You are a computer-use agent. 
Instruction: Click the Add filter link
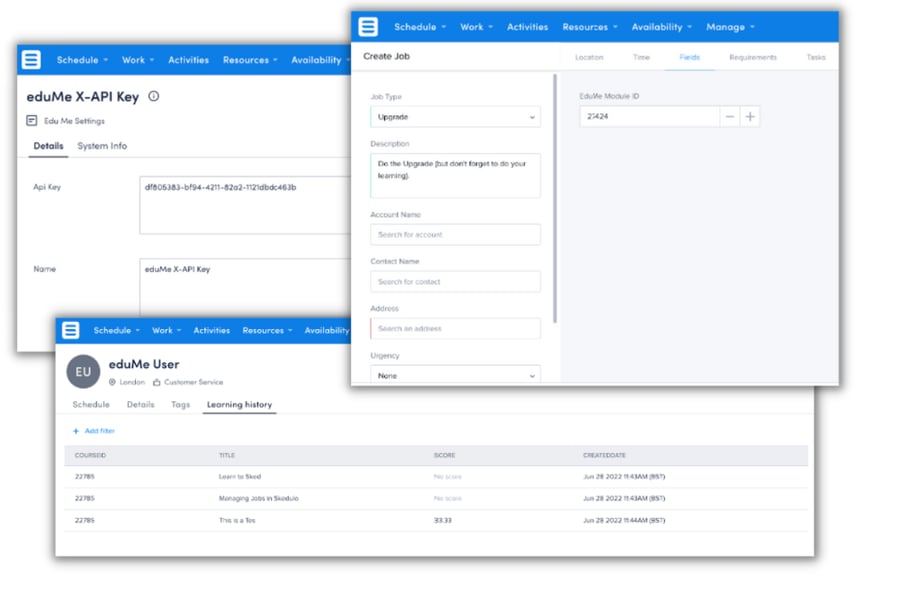click(94, 431)
